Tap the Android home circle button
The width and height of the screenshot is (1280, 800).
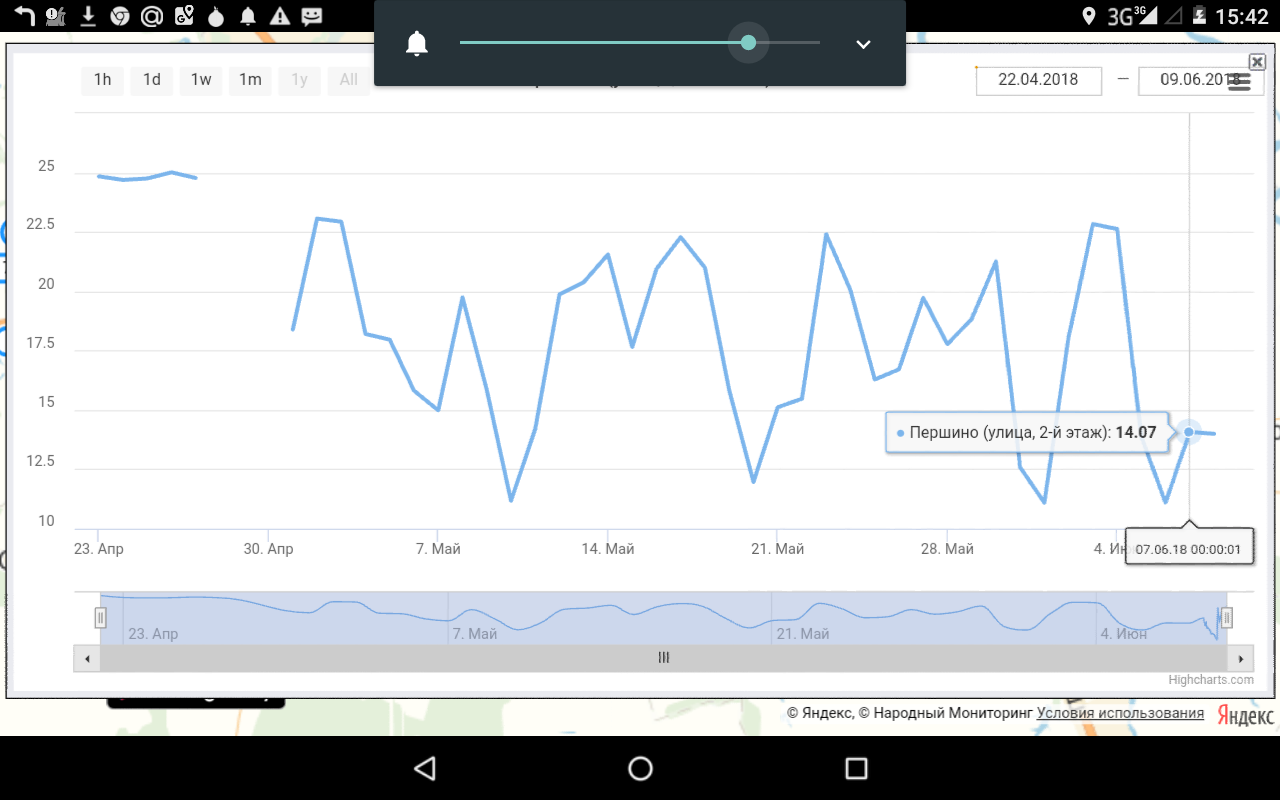(640, 768)
